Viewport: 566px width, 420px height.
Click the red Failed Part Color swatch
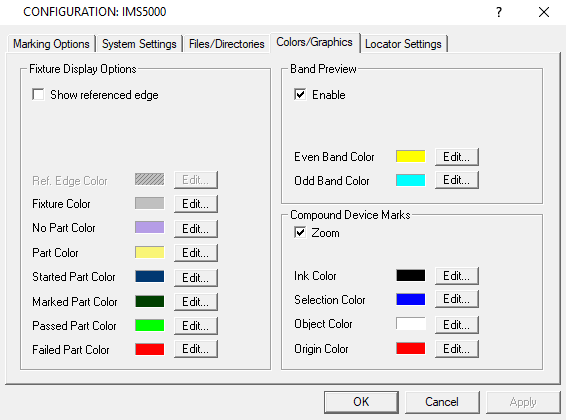pyautogui.click(x=149, y=349)
